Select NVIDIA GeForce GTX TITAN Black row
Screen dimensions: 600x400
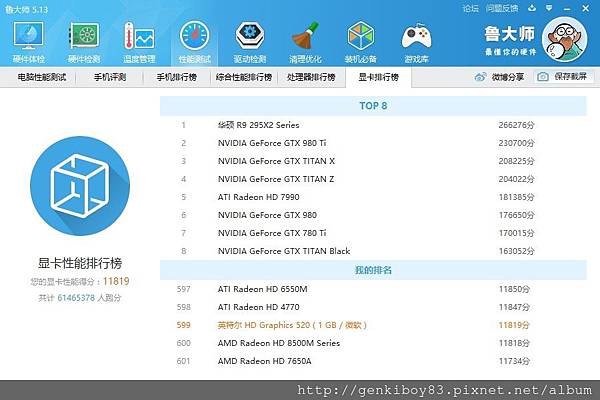(373, 251)
